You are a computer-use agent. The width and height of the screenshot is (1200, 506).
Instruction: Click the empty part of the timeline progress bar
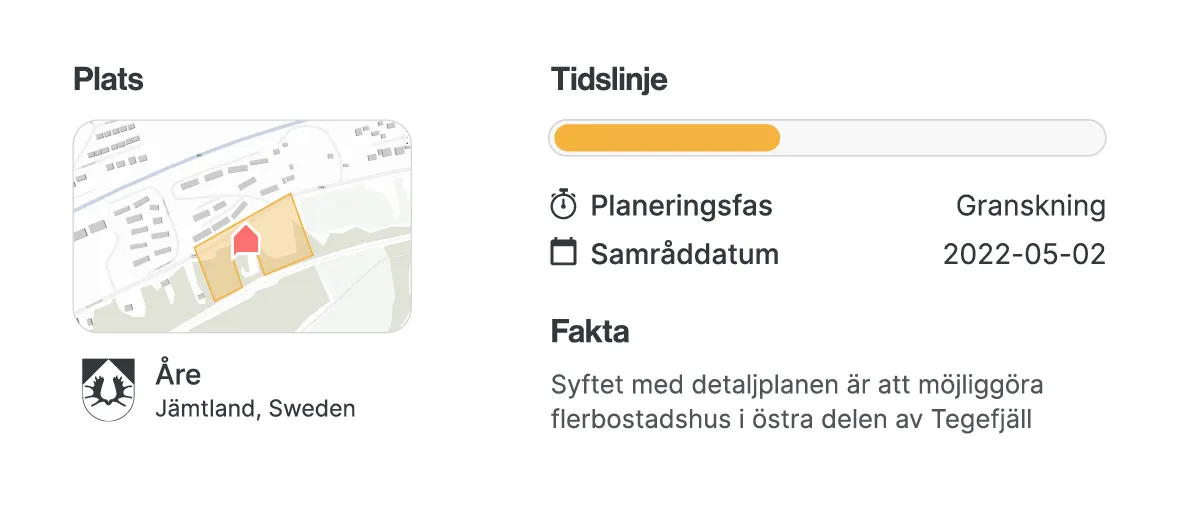tap(940, 138)
